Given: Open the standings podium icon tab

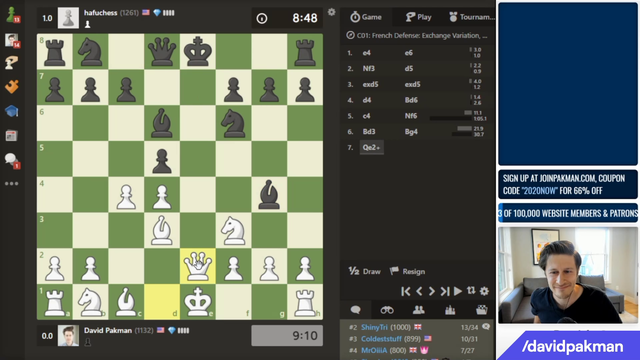Looking at the screenshot, I should (450, 310).
